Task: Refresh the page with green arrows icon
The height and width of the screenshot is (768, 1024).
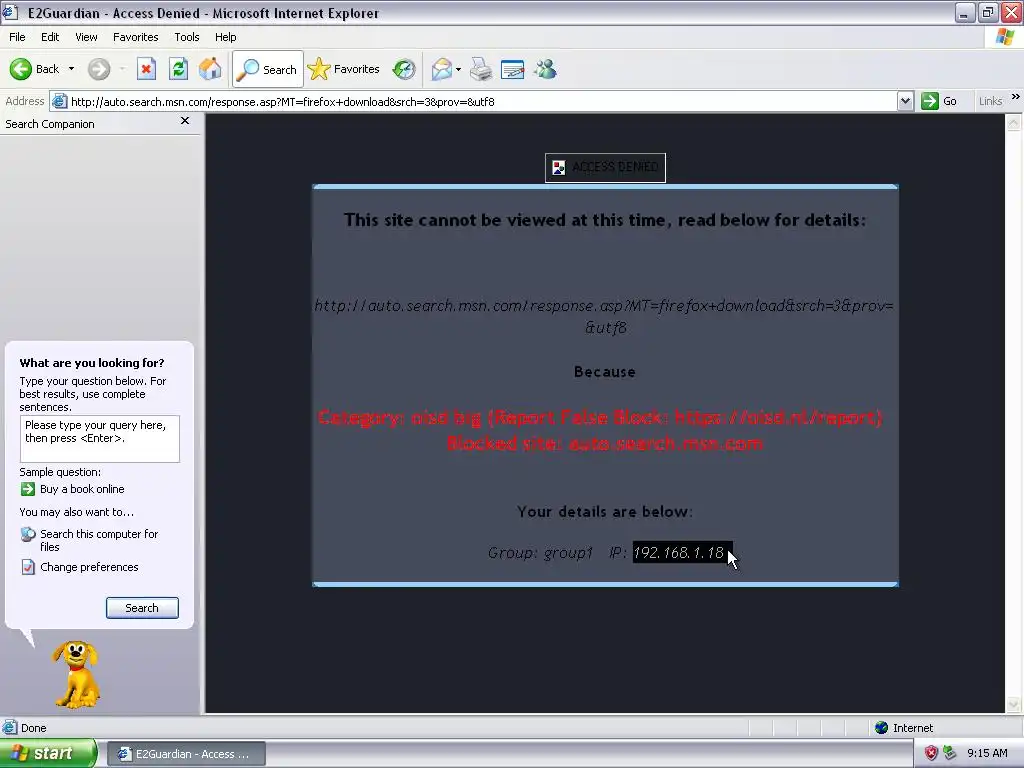Action: click(x=178, y=69)
